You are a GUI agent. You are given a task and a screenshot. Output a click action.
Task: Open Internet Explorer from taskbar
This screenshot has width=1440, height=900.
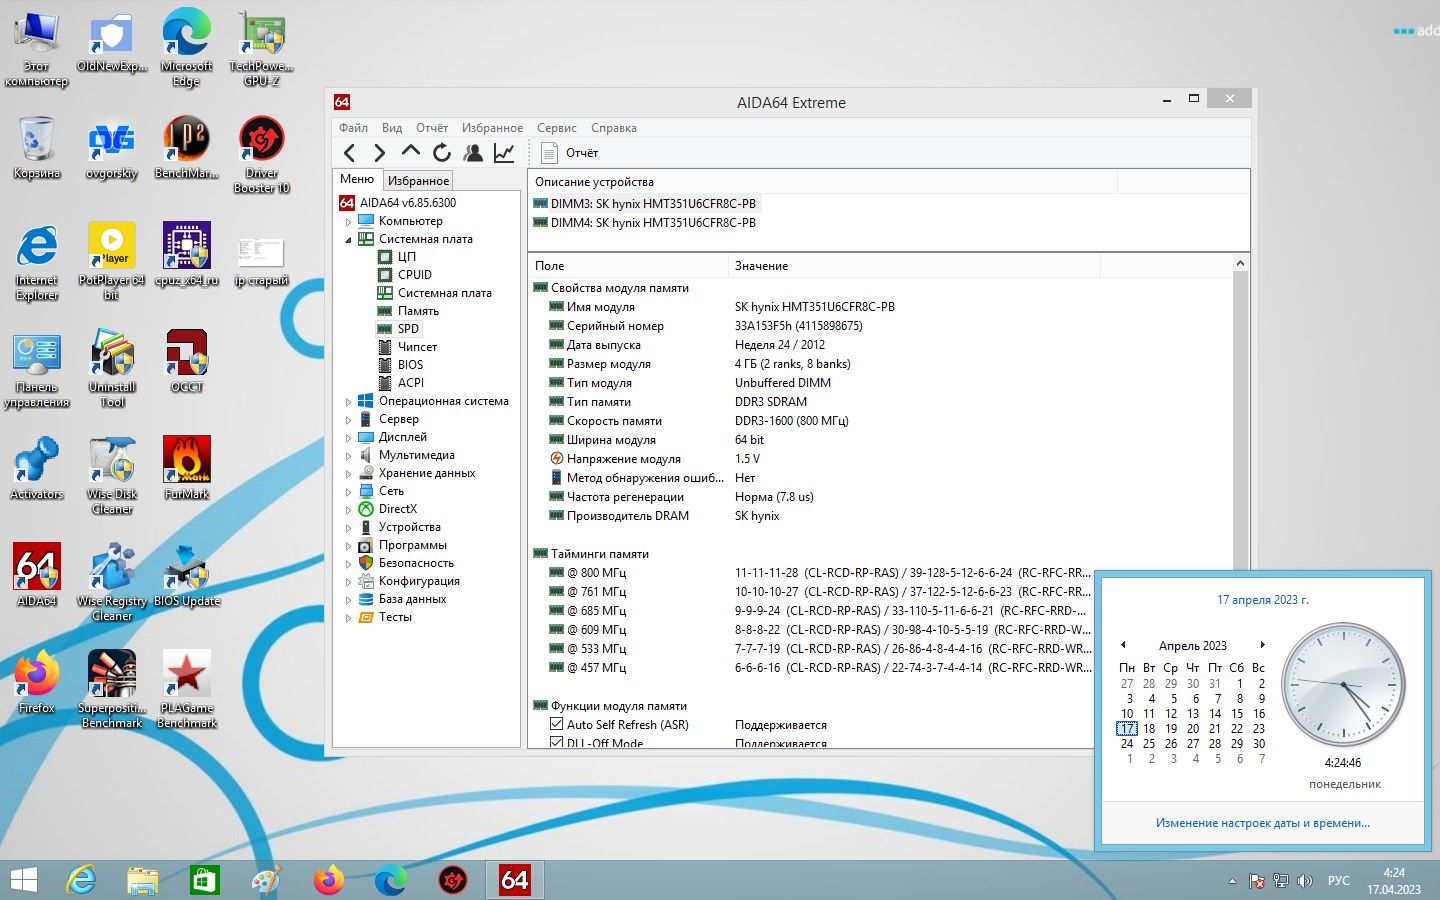click(x=81, y=880)
